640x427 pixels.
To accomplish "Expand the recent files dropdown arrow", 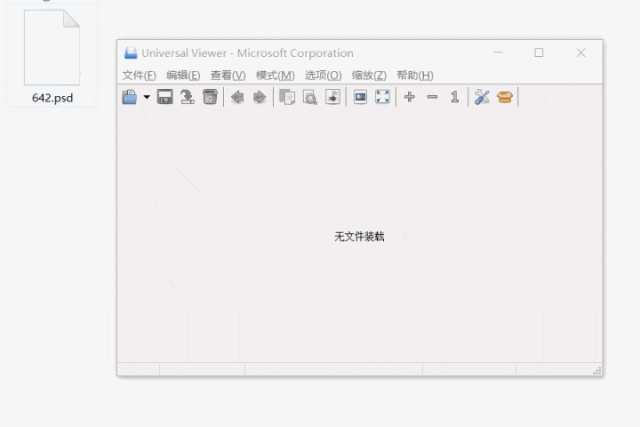I will (x=147, y=97).
